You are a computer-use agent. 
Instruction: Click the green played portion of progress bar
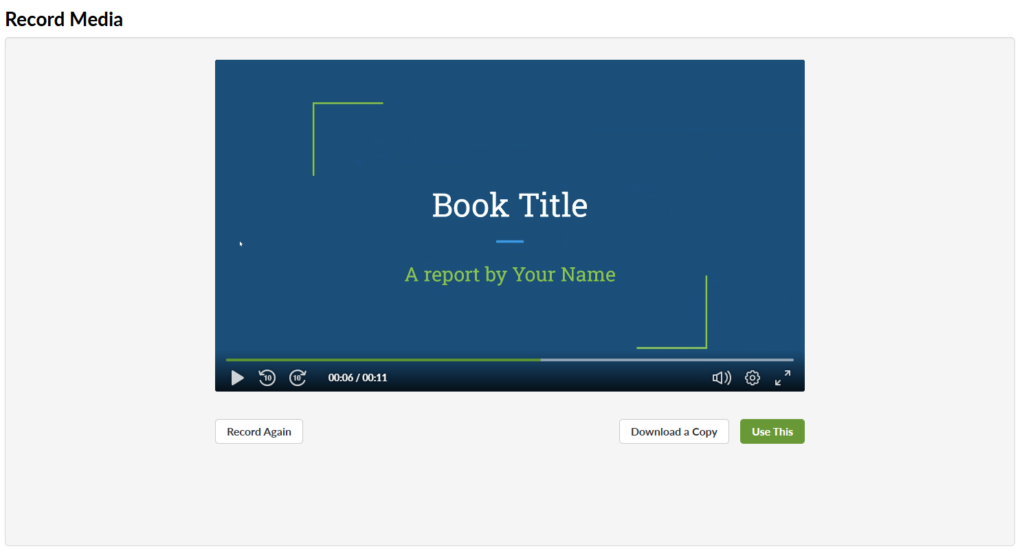click(380, 359)
